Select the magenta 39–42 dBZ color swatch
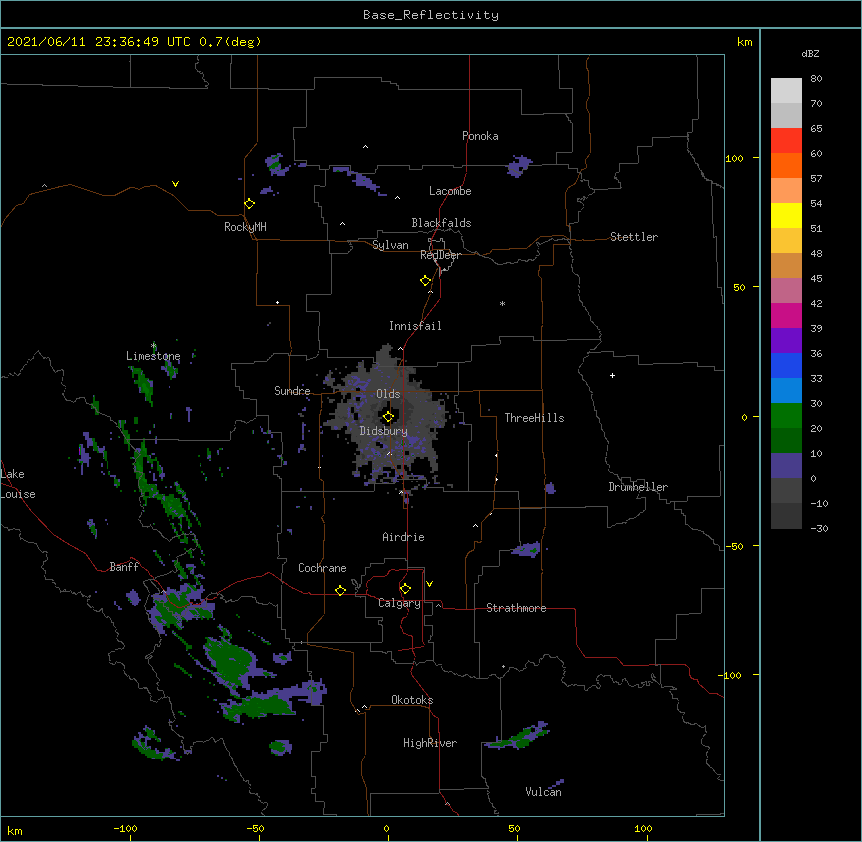 pyautogui.click(x=786, y=315)
